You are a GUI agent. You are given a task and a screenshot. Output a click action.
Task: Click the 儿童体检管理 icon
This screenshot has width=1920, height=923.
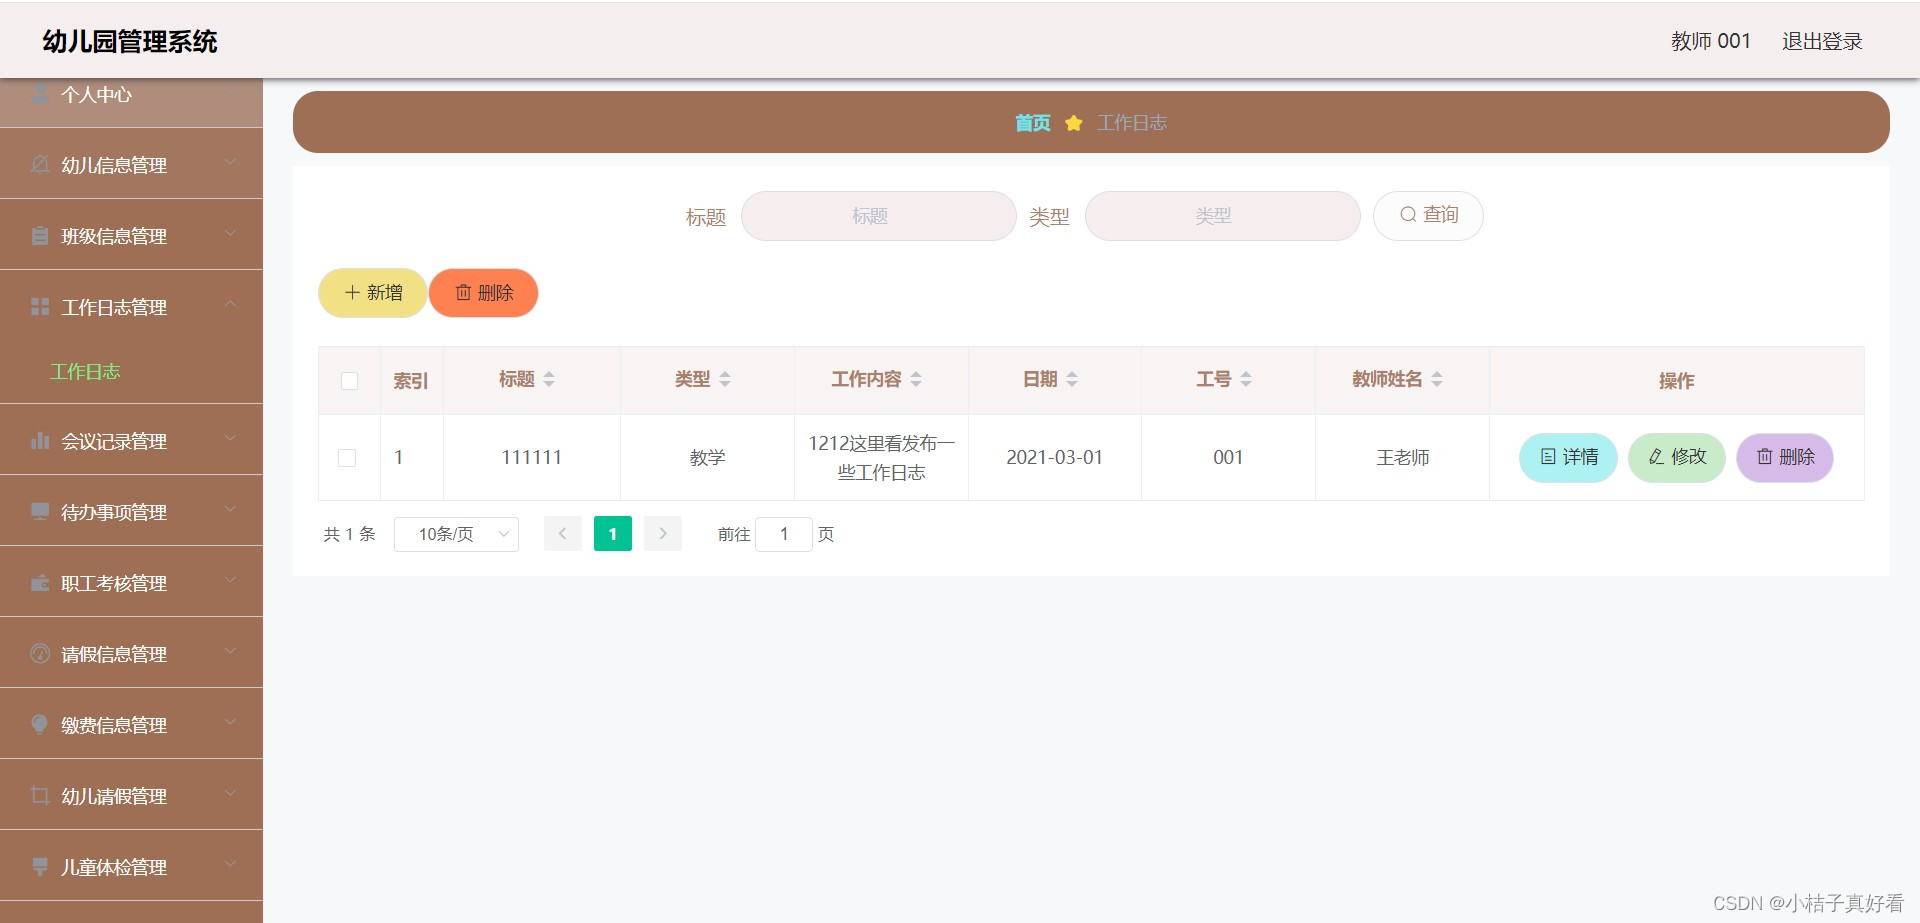40,866
